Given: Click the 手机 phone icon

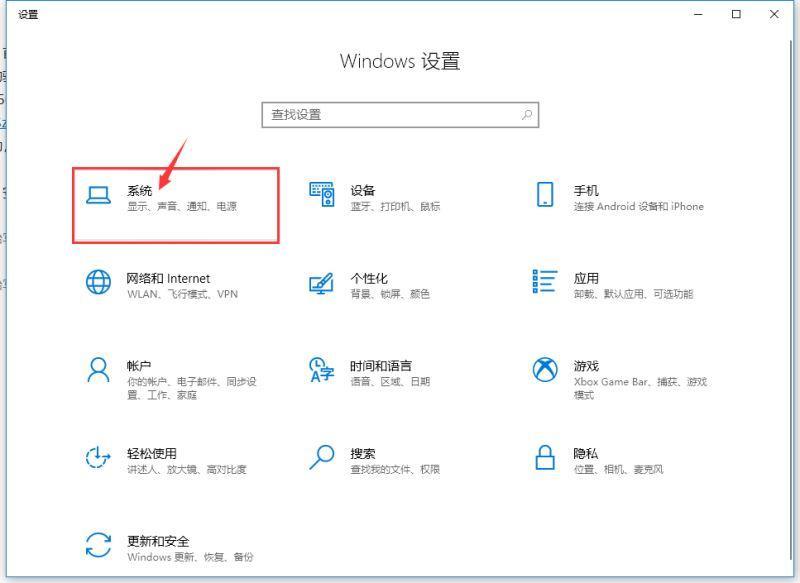Looking at the screenshot, I should [545, 194].
